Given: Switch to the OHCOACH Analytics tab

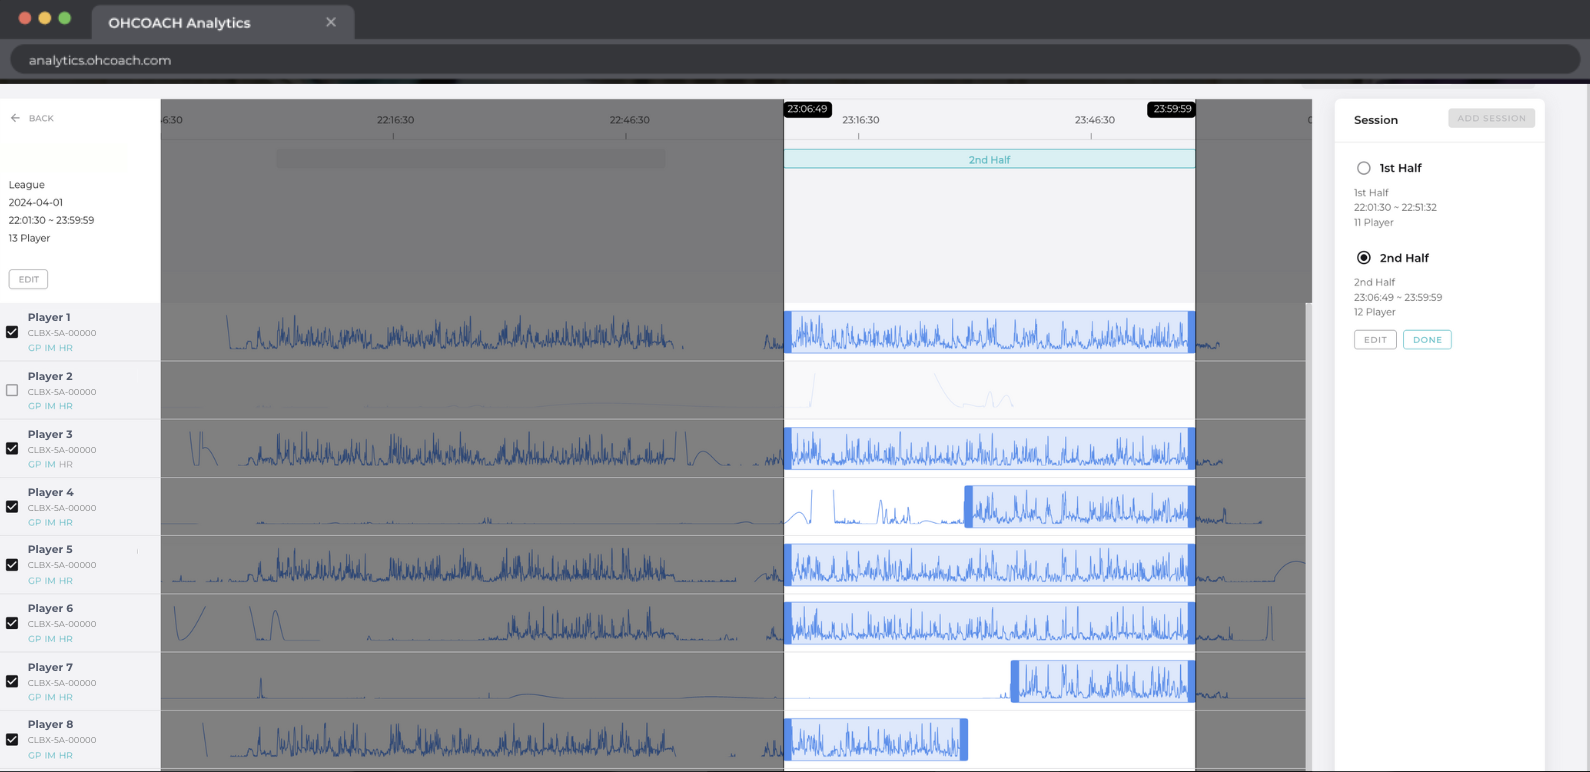Looking at the screenshot, I should coord(222,22).
